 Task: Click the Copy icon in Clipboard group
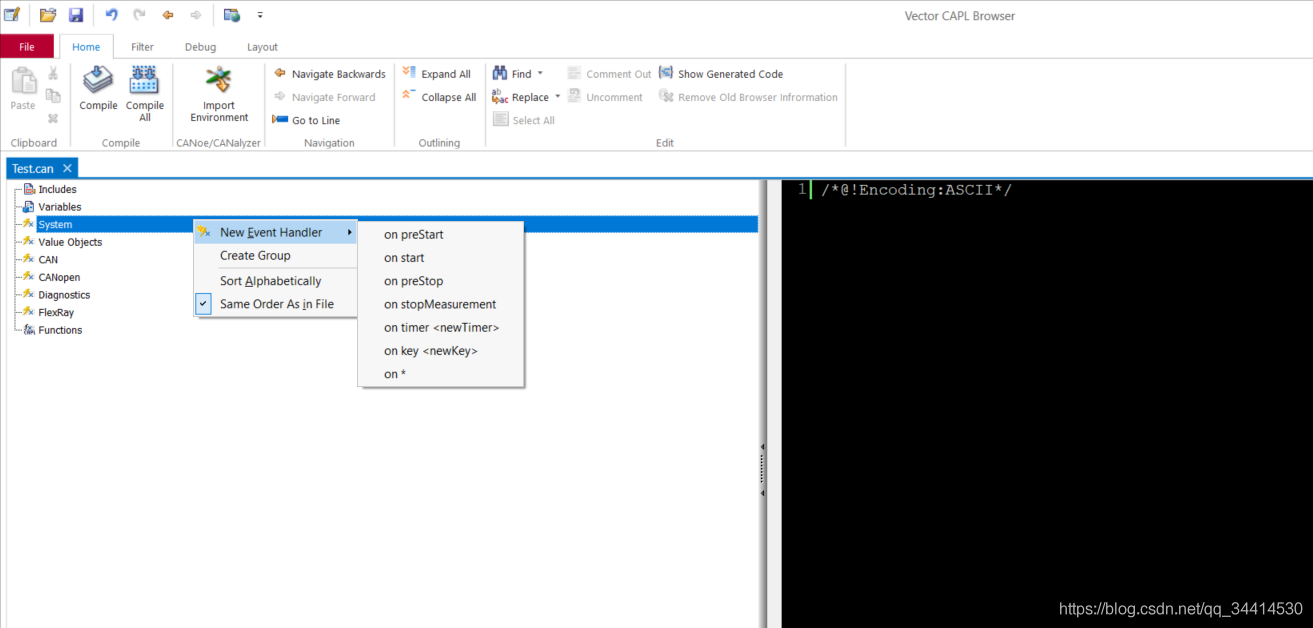pyautogui.click(x=53, y=96)
